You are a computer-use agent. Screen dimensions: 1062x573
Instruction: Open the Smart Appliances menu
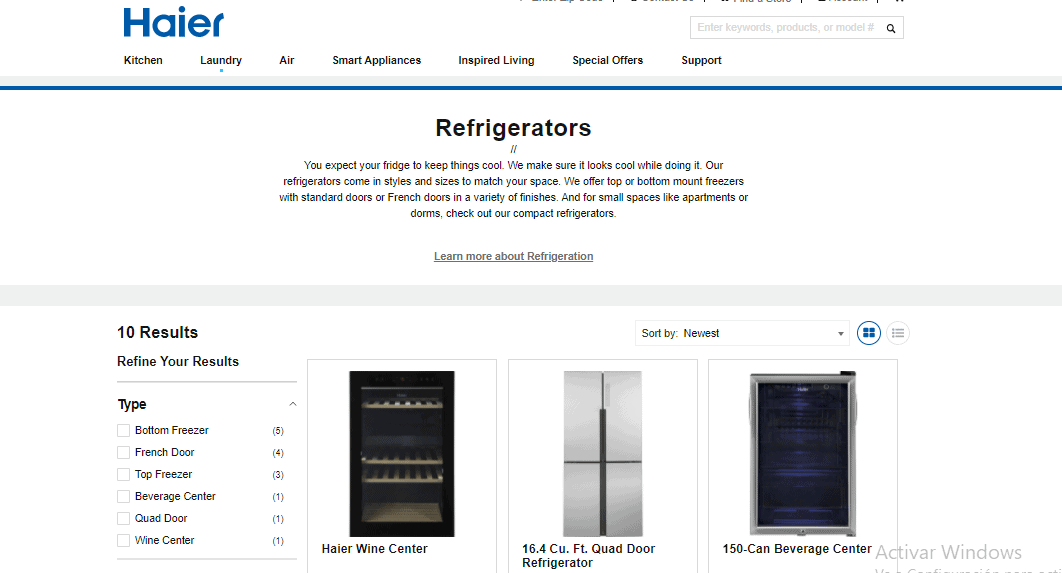point(377,60)
